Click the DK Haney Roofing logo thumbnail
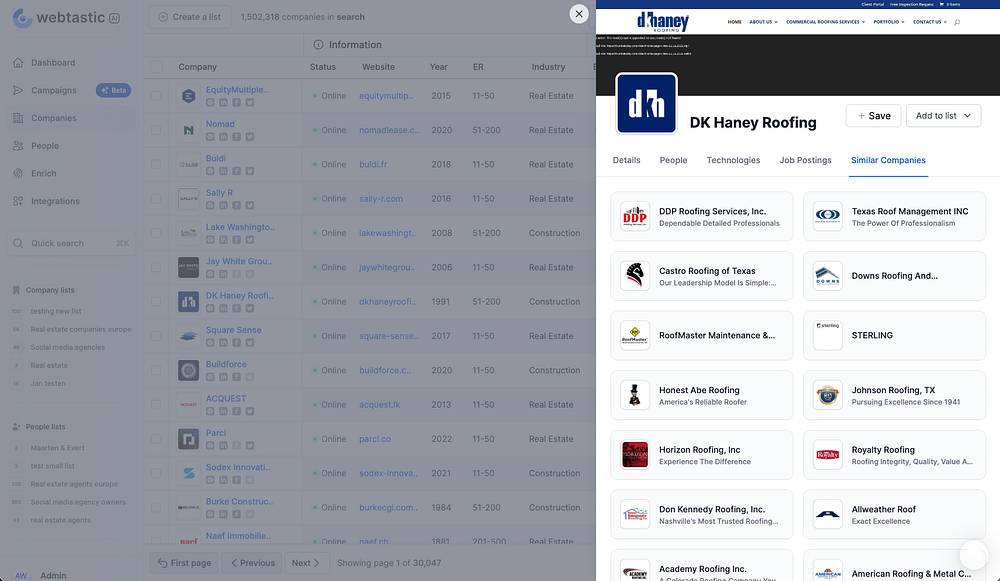 (x=646, y=103)
